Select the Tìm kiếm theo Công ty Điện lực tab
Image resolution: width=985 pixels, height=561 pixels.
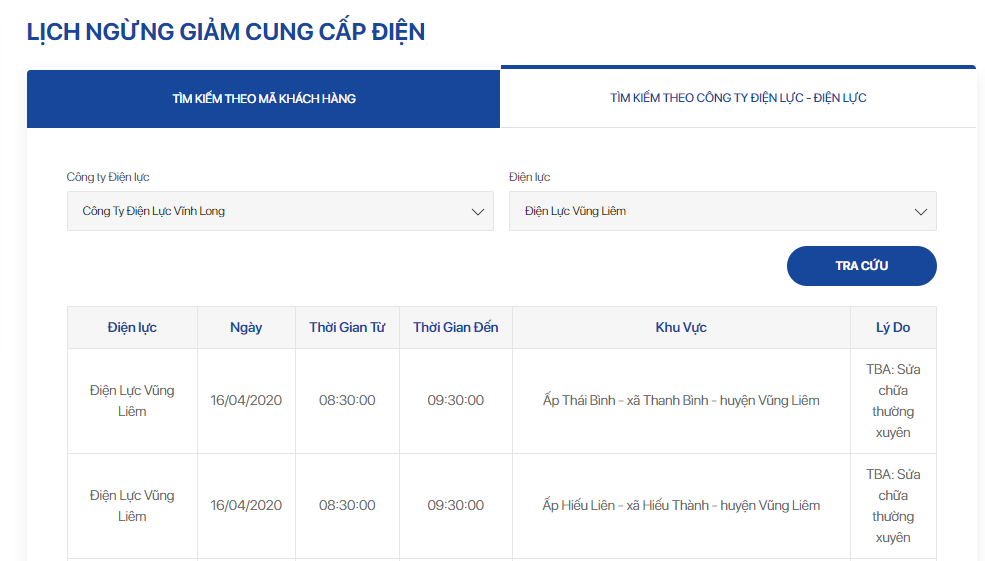point(738,98)
